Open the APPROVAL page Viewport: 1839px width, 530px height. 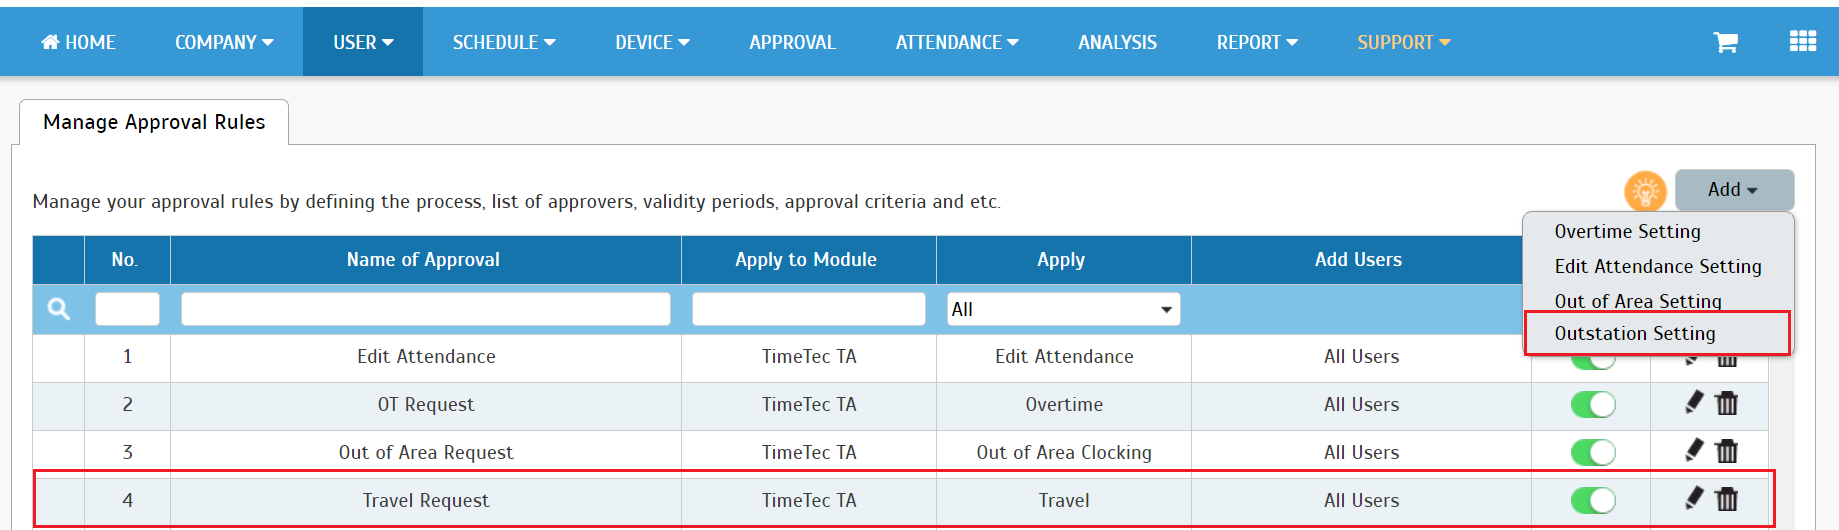point(792,42)
